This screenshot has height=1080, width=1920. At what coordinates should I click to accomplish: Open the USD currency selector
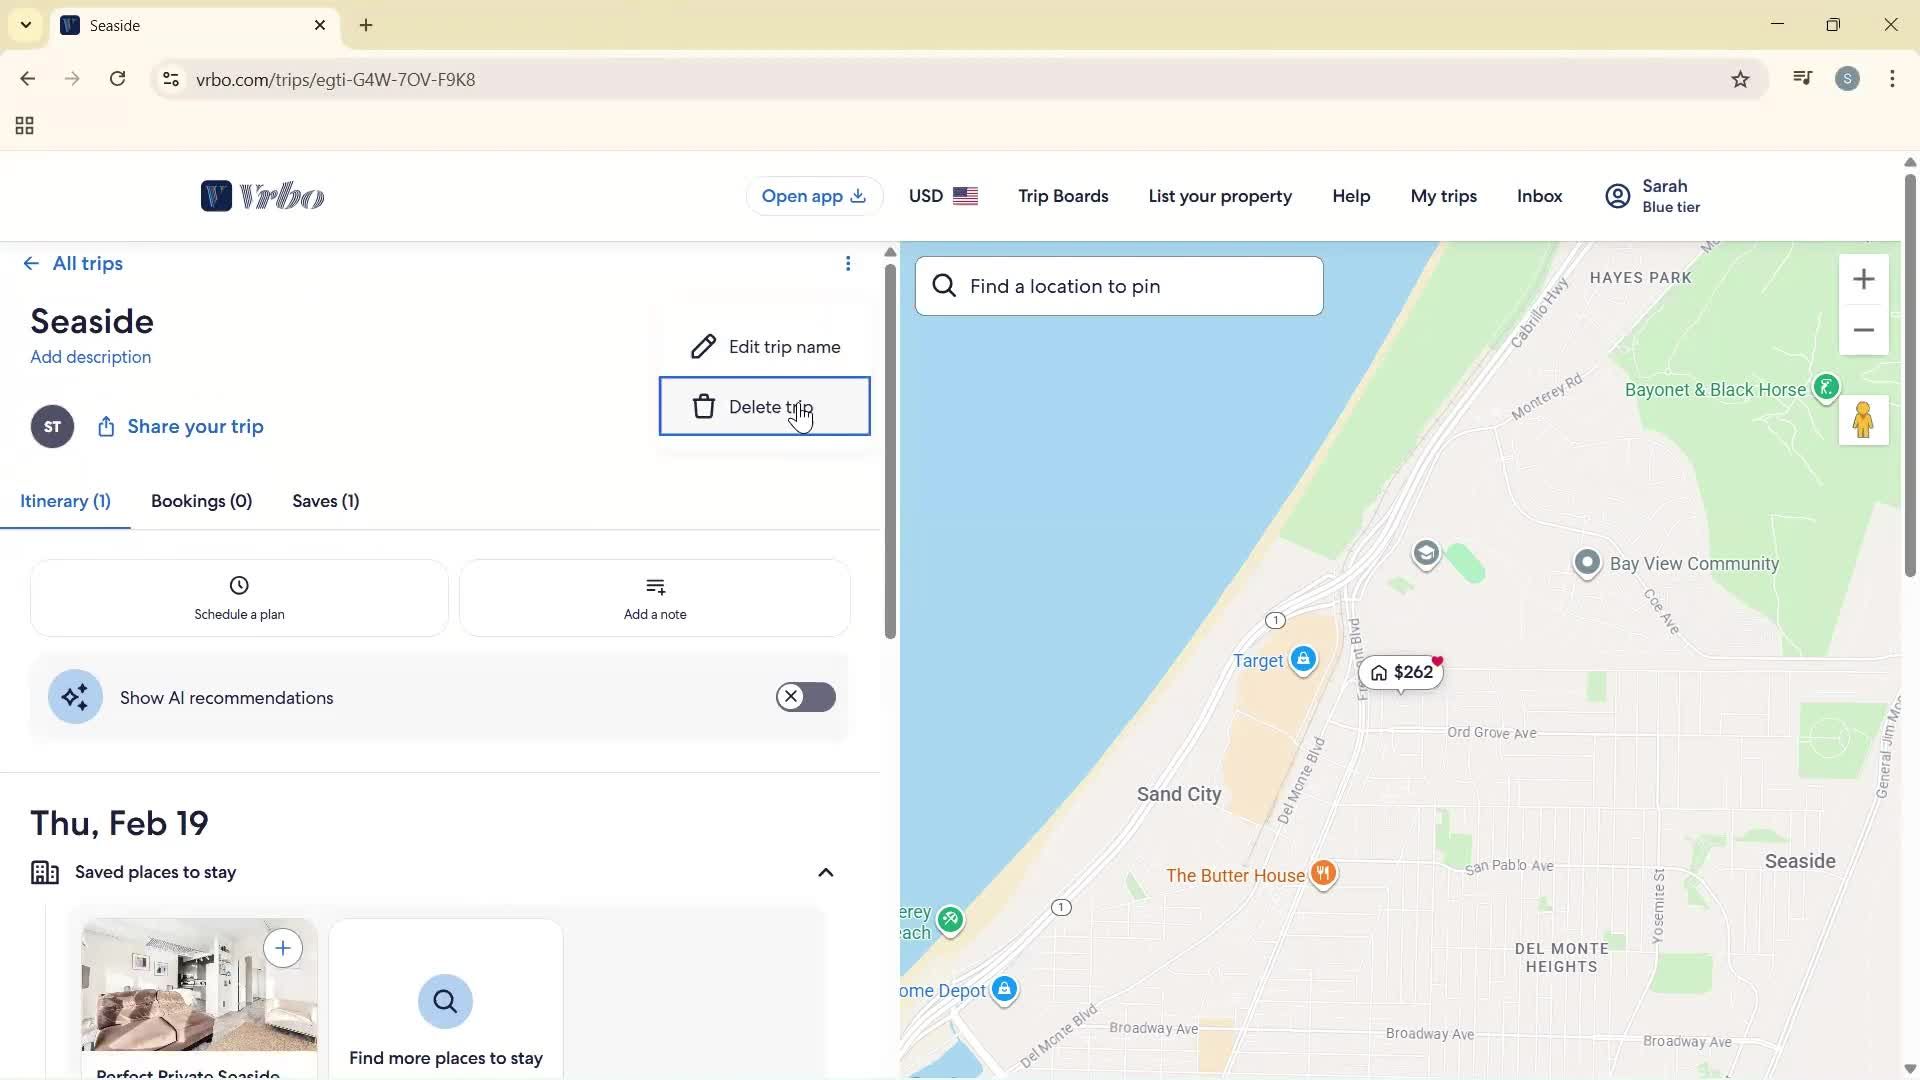click(941, 195)
